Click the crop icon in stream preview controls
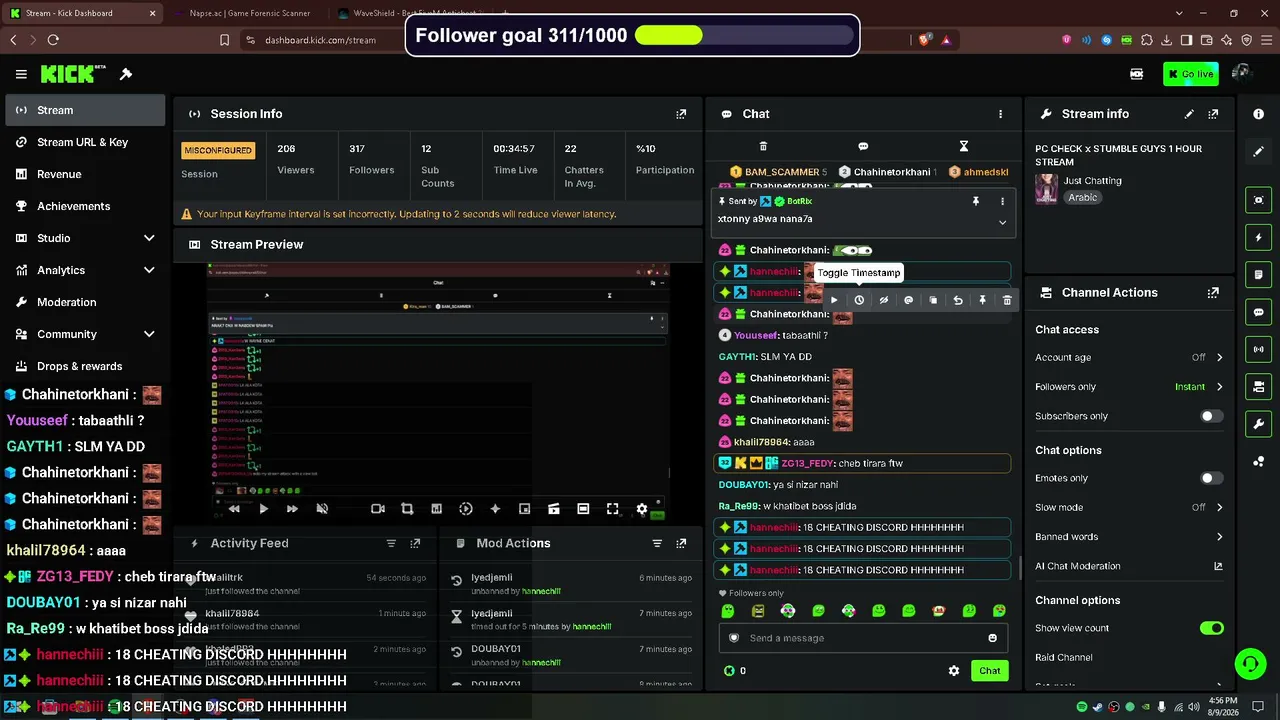1280x720 pixels. click(x=407, y=509)
